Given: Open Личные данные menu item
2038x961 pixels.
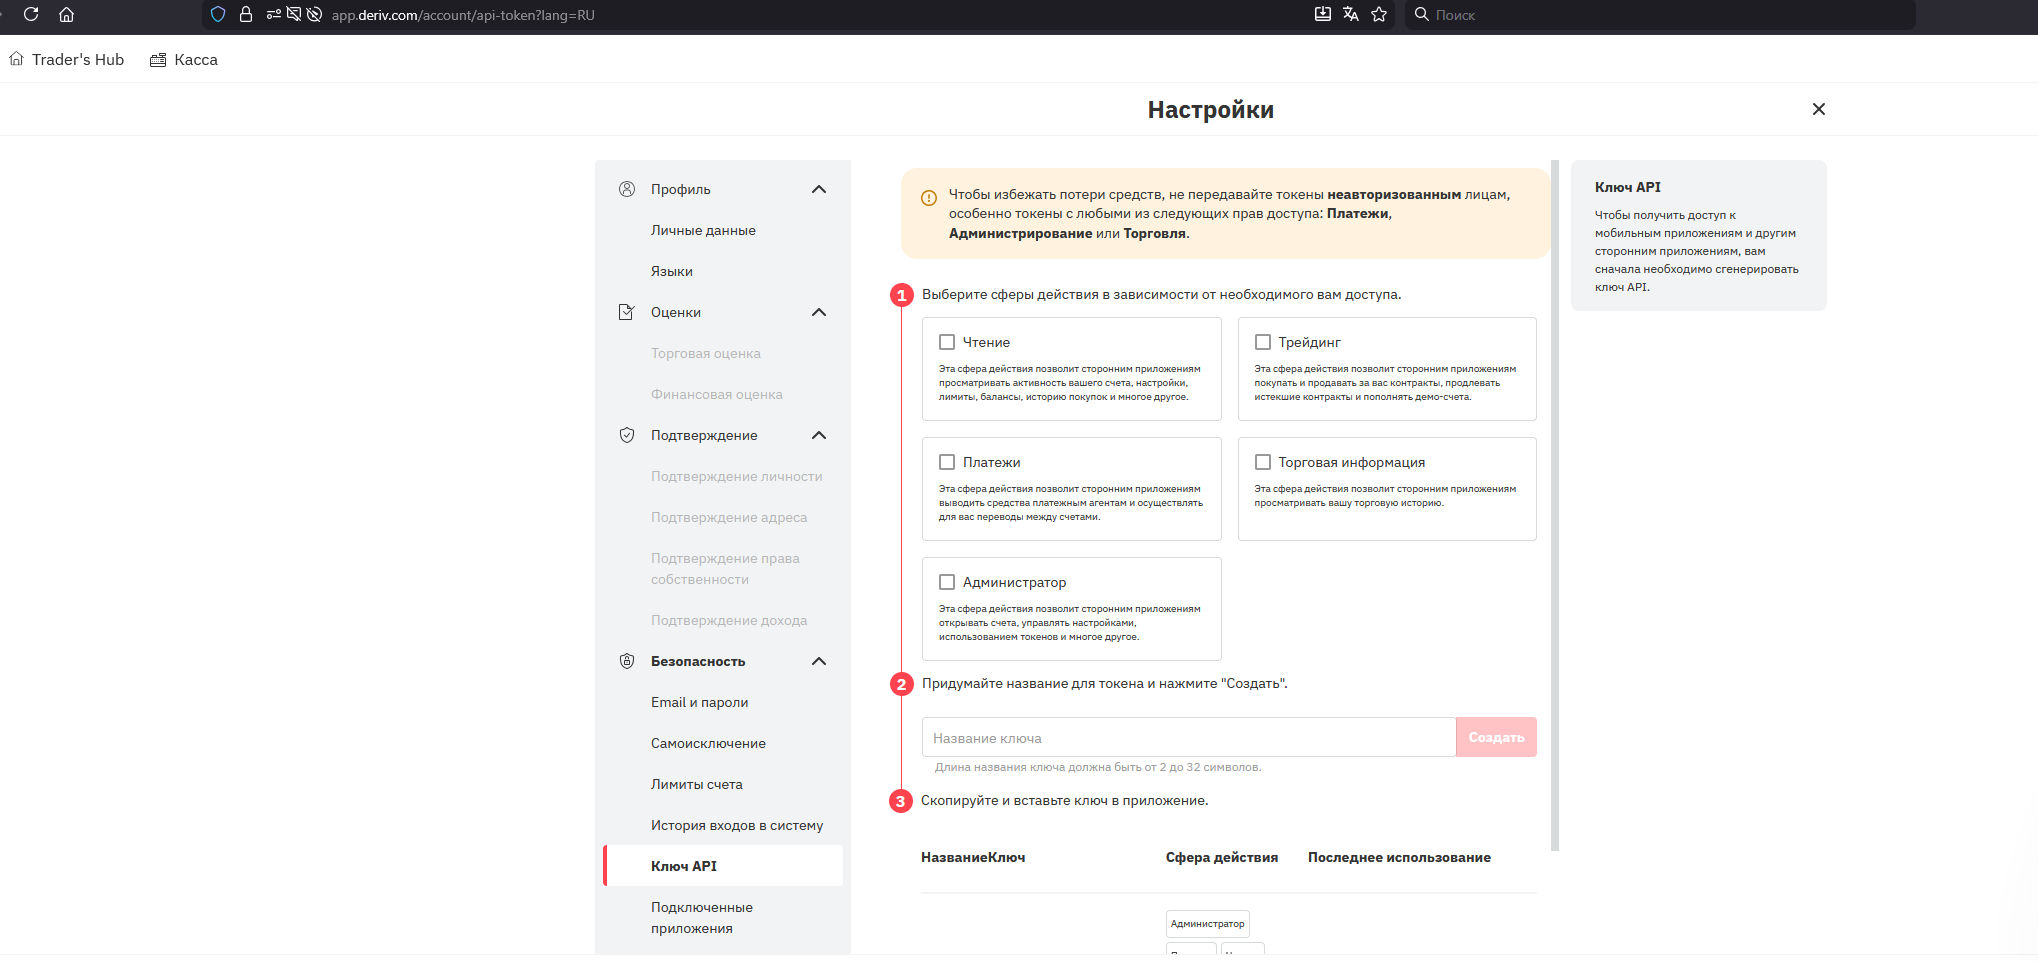Looking at the screenshot, I should coord(703,230).
